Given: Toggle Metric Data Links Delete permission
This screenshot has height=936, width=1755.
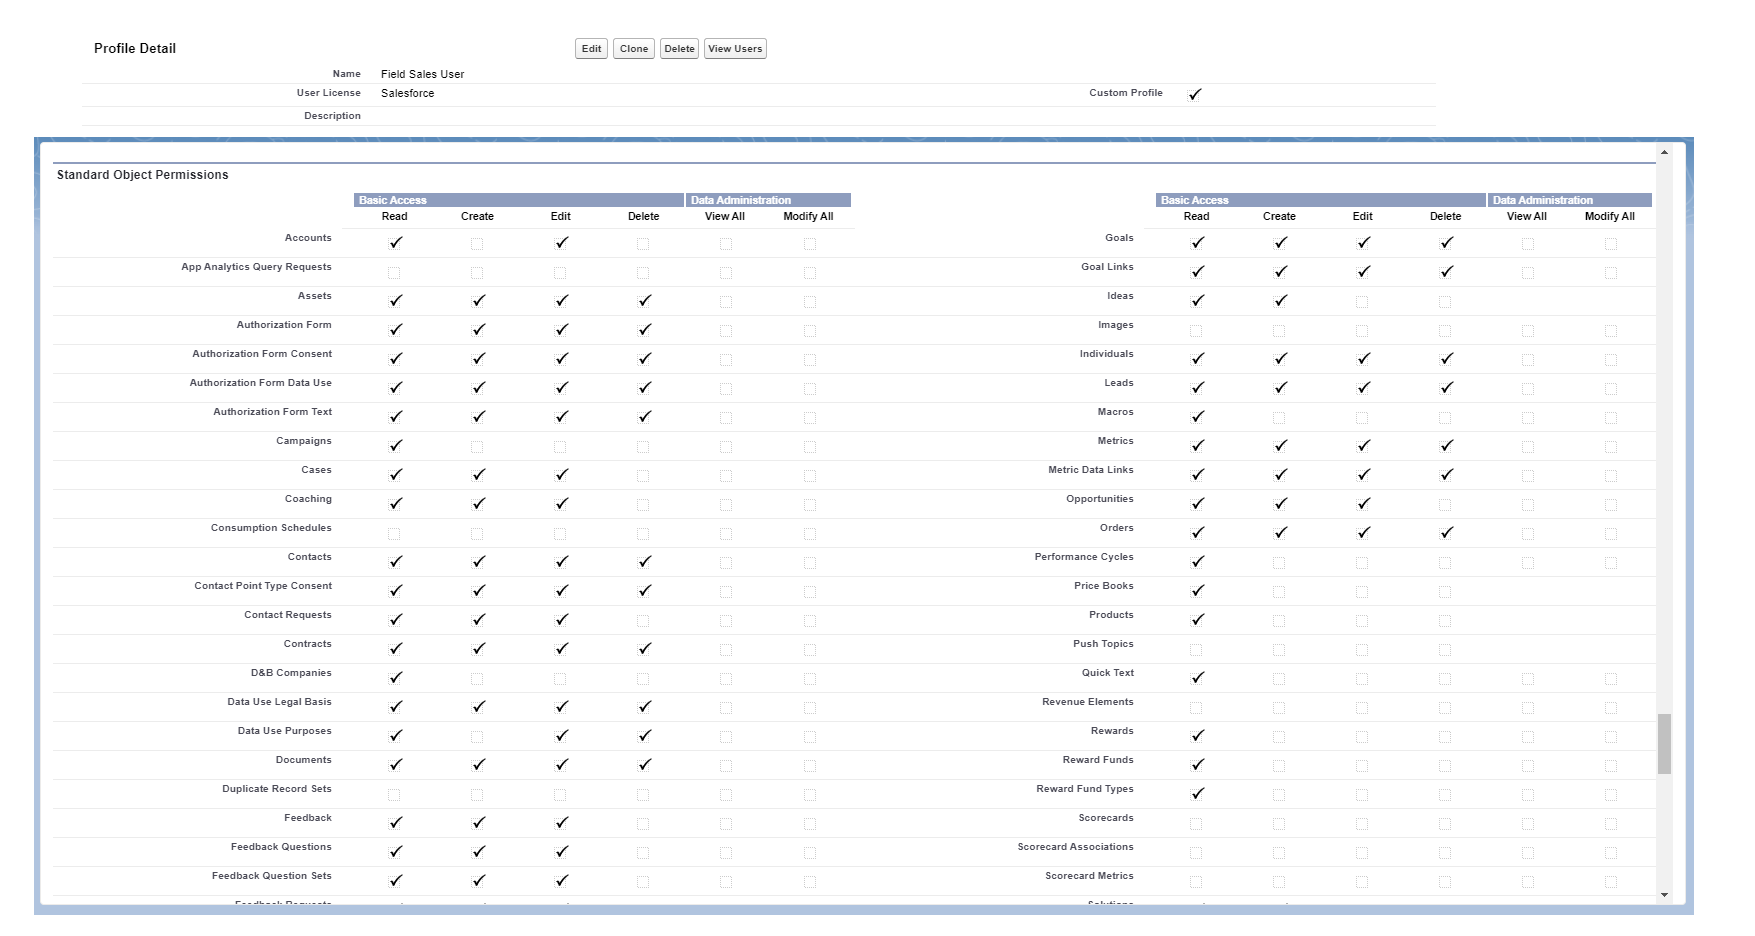Looking at the screenshot, I should 1447,475.
